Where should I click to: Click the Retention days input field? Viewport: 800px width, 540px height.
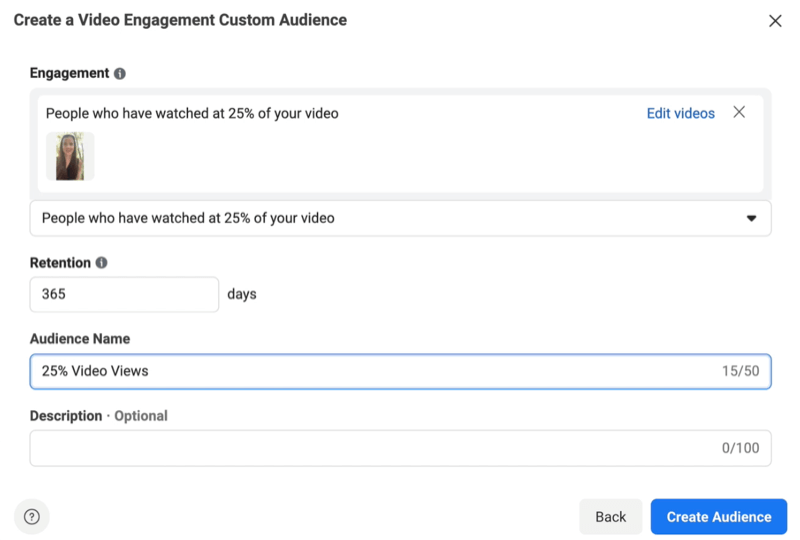(x=124, y=294)
